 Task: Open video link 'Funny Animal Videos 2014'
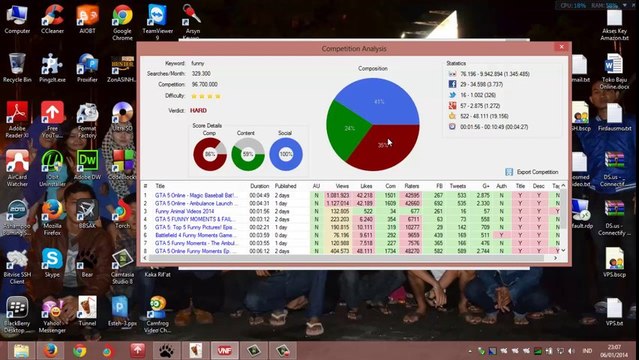pyautogui.click(x=184, y=211)
